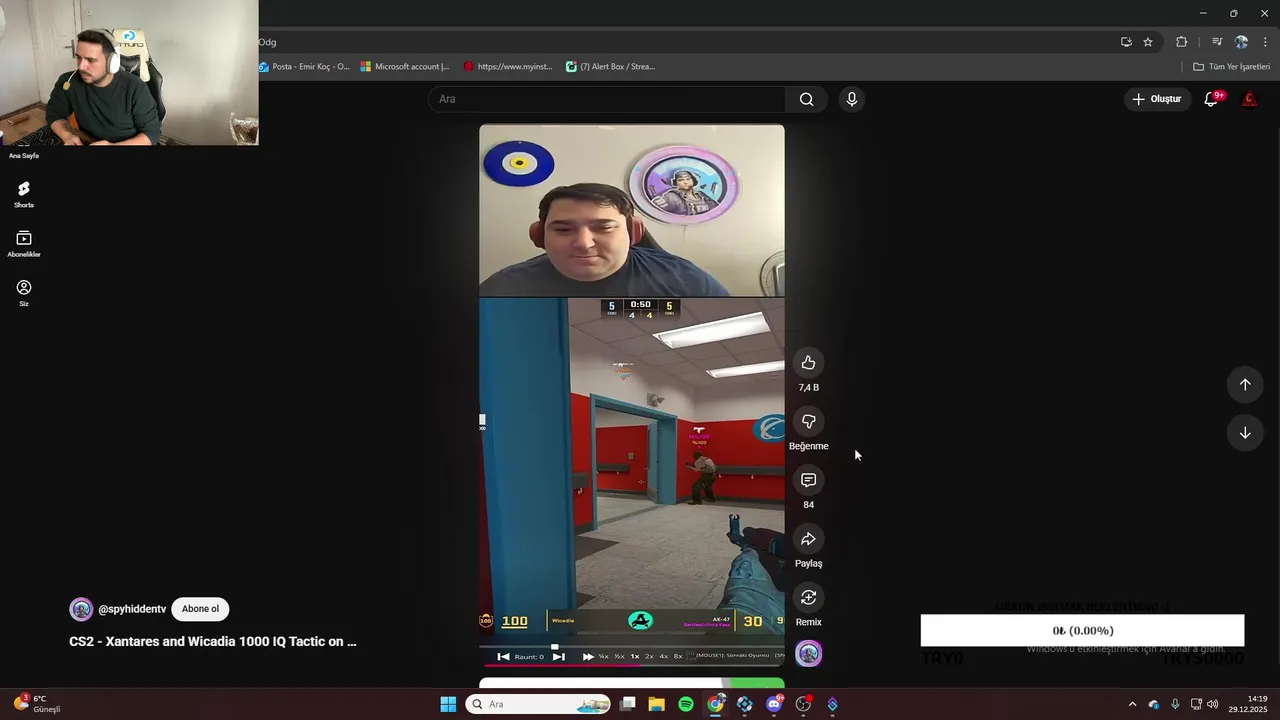Viewport: 1280px width, 720px height.
Task: Open the Windows Start menu
Action: [448, 705]
